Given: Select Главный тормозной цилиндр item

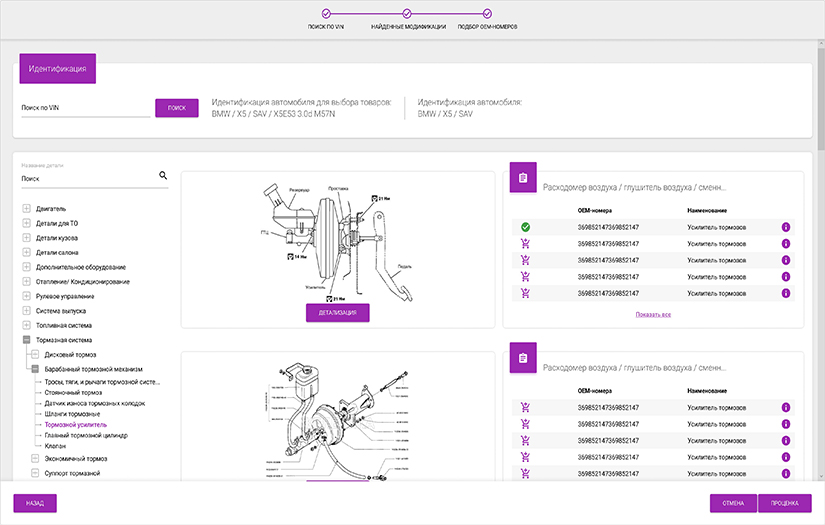Looking at the screenshot, I should (86, 435).
